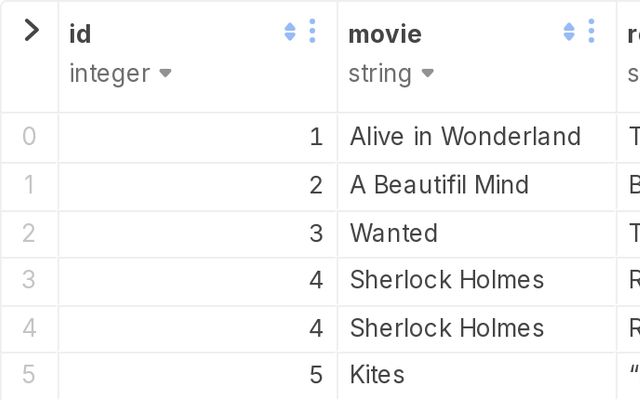Click the sort icon in movie column
The height and width of the screenshot is (400, 640).
[569, 33]
